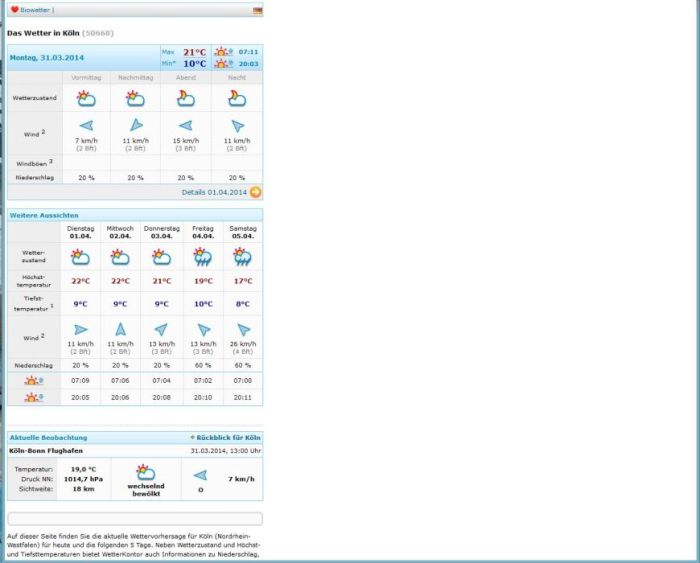
Task: Click the Aktuelle Beobachtung header
Action: pyautogui.click(x=48, y=438)
